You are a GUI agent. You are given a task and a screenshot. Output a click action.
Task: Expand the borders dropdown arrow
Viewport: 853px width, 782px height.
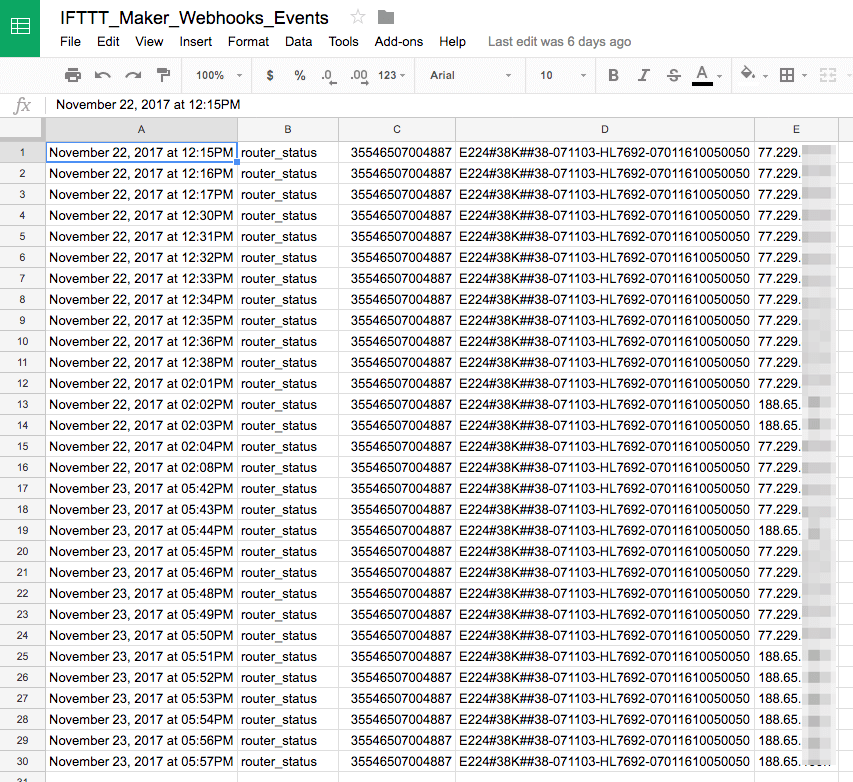(x=804, y=76)
